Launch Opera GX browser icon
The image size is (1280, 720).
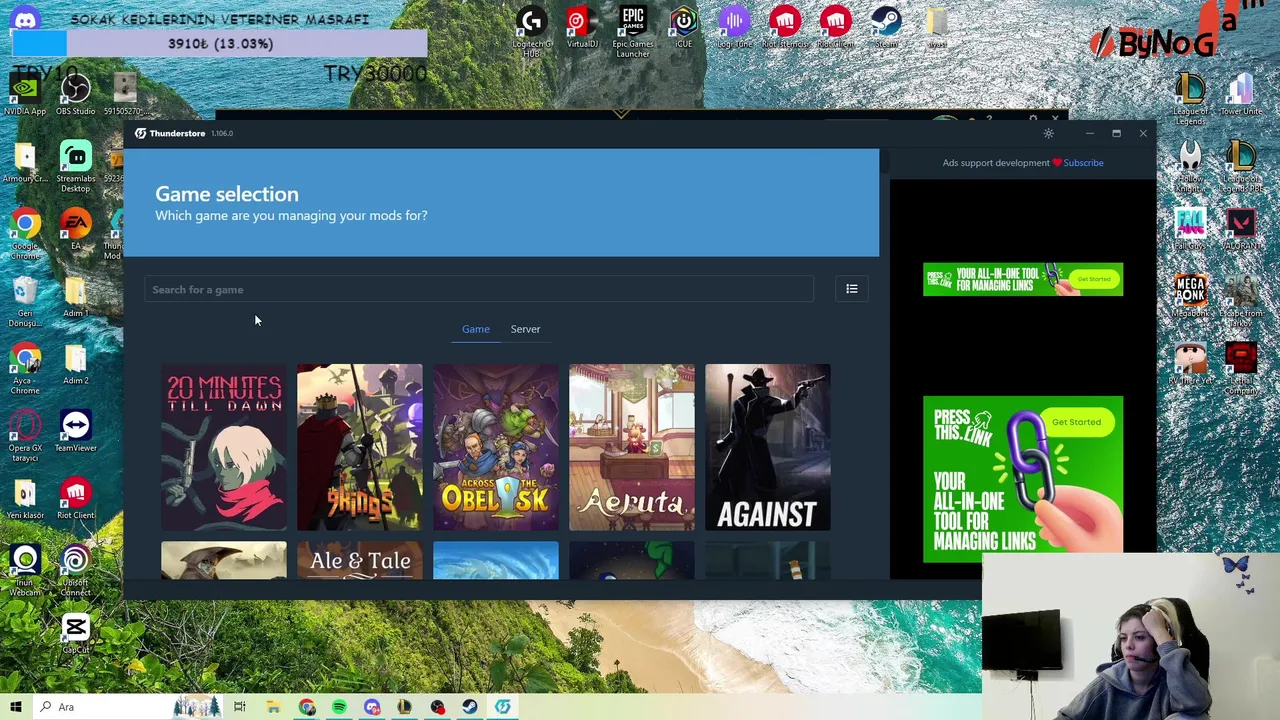(x=25, y=435)
